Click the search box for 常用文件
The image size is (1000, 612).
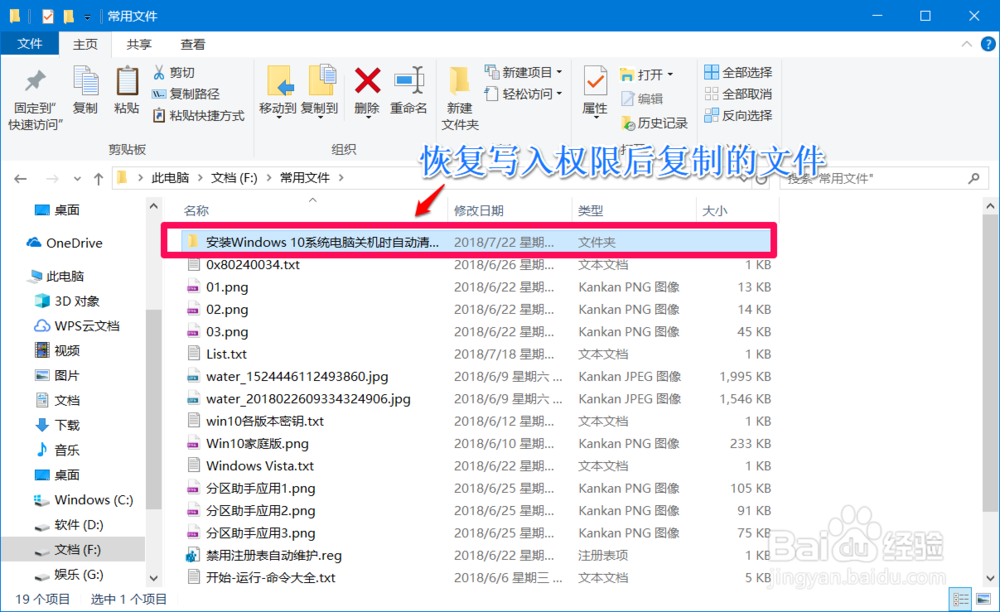coord(883,178)
